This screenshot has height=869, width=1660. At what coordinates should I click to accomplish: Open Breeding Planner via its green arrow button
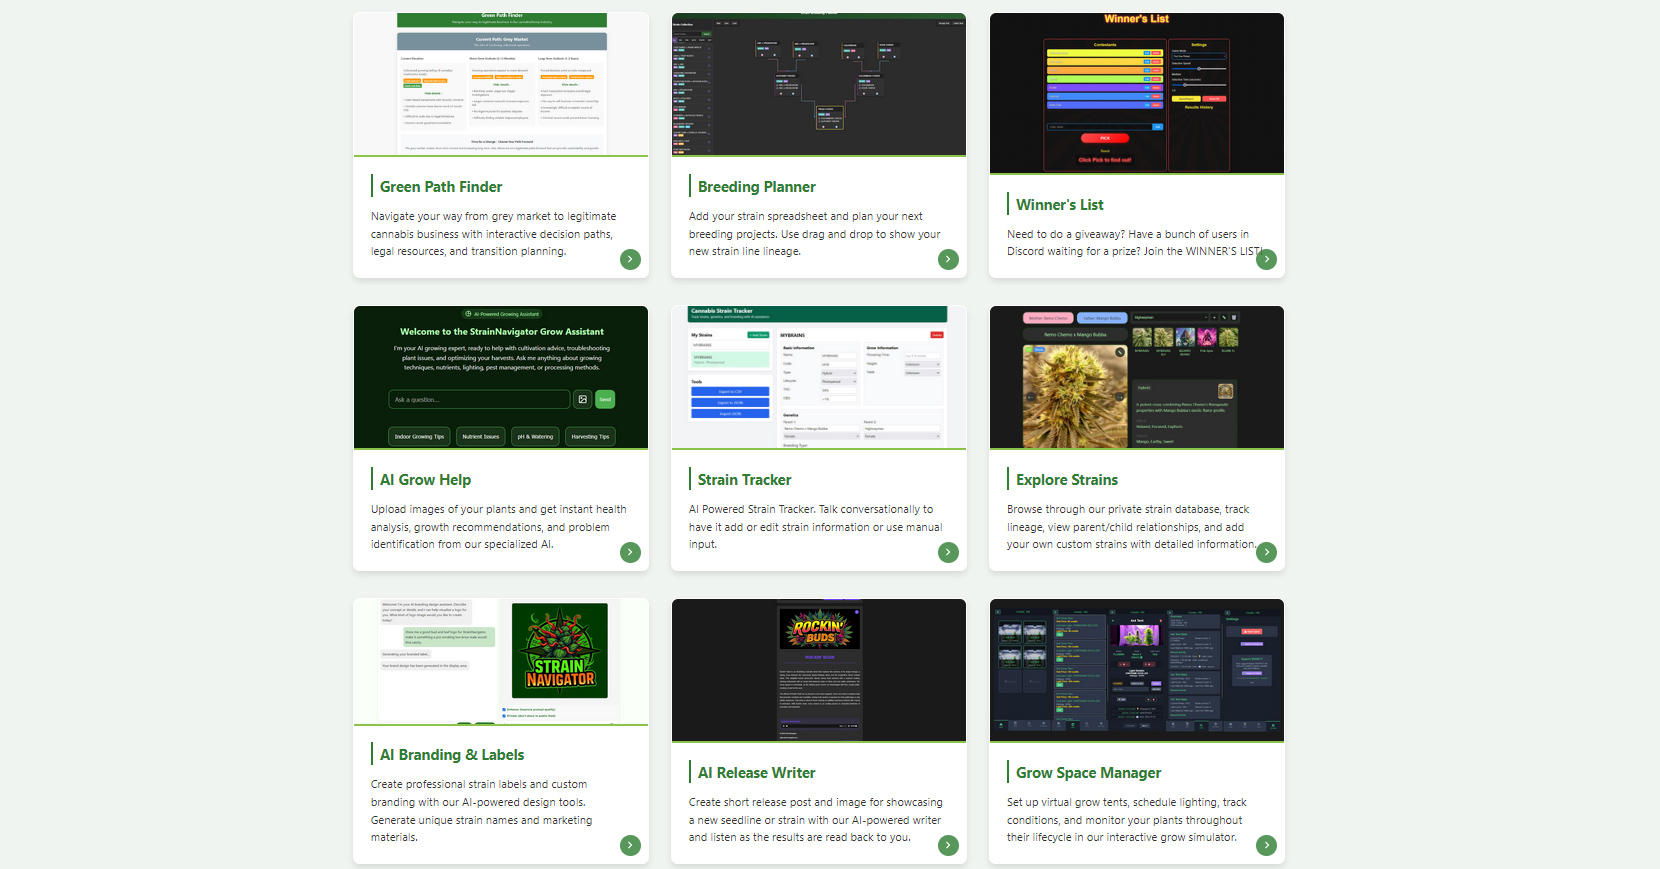(x=948, y=259)
